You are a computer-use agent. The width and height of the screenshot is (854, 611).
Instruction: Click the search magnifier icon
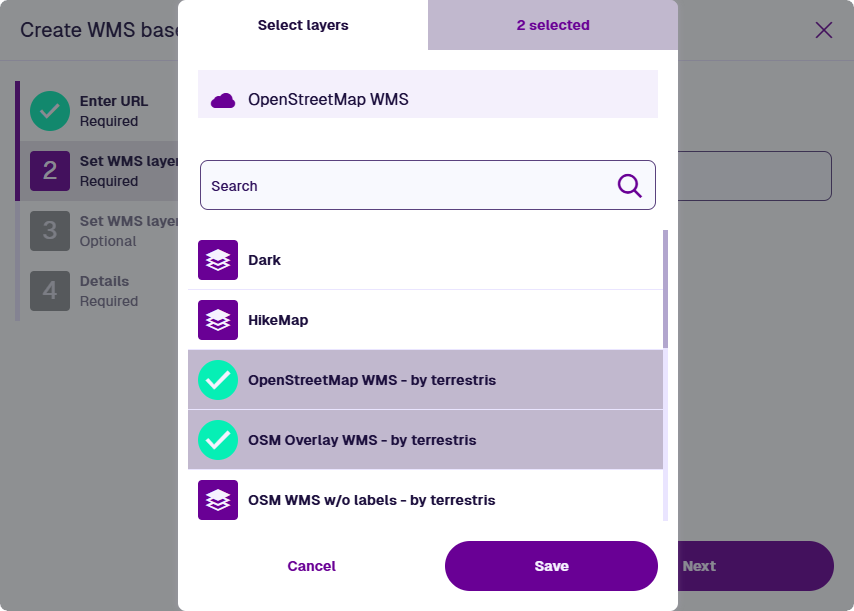click(x=629, y=186)
